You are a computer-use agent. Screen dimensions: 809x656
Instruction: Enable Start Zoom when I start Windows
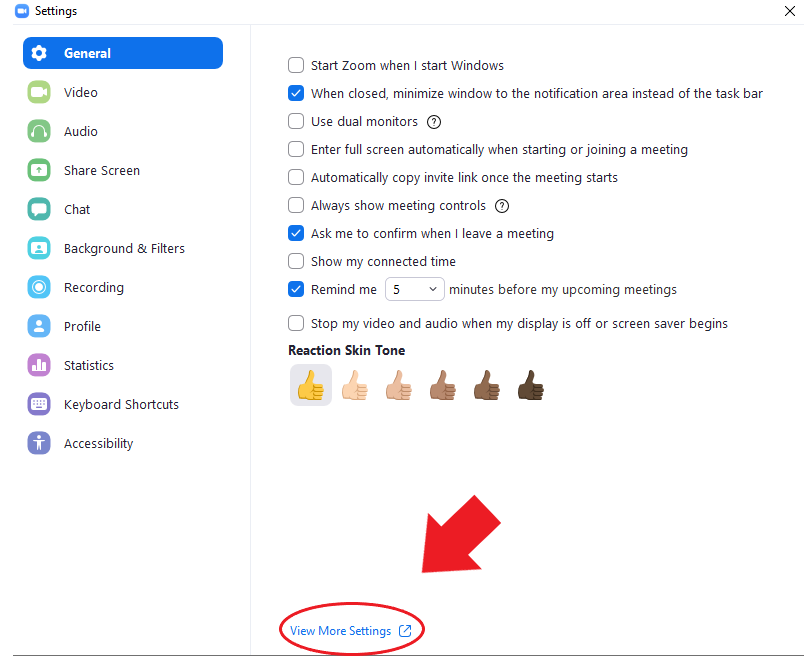[296, 65]
